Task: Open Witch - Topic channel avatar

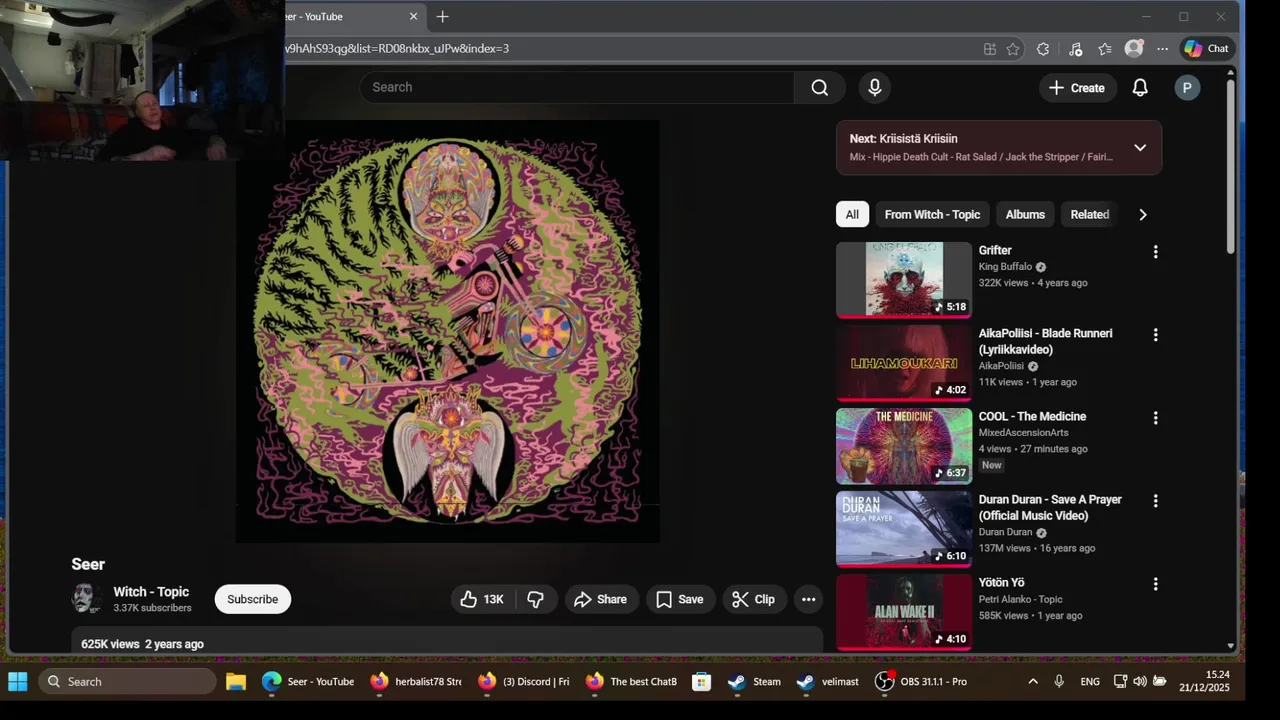Action: click(87, 598)
